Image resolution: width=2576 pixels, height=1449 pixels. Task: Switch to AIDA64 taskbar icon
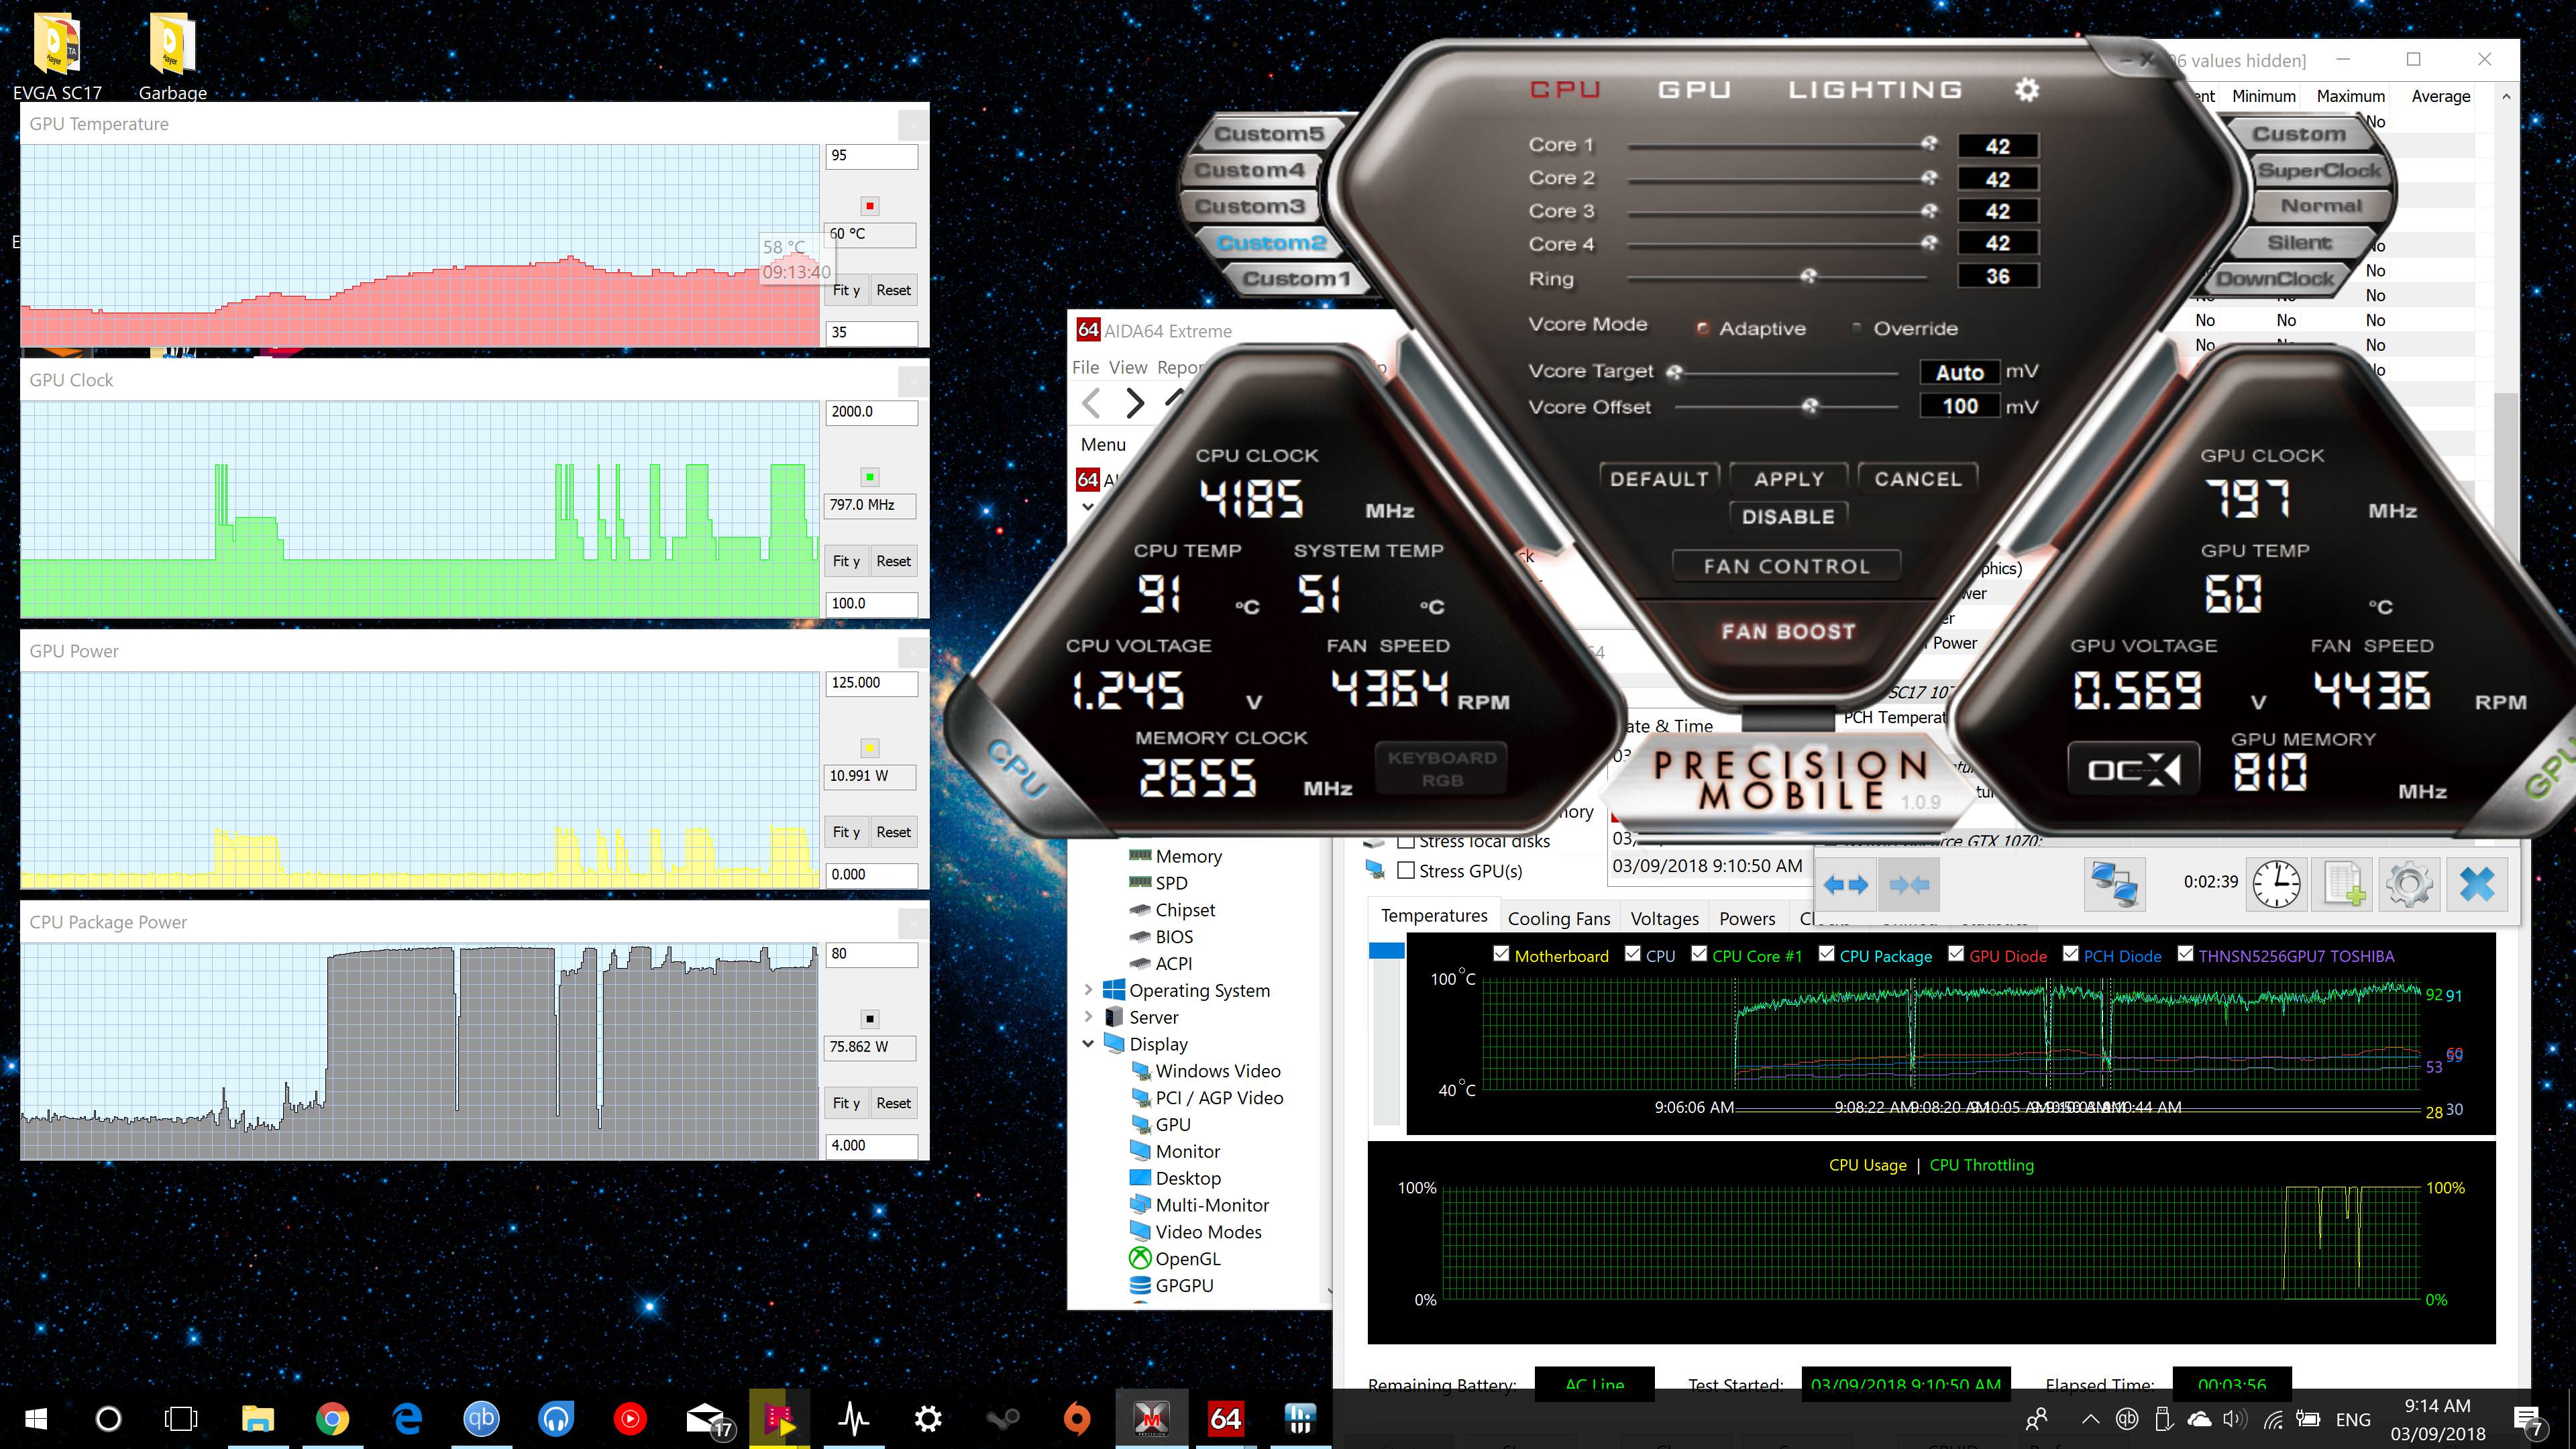coord(1225,1418)
